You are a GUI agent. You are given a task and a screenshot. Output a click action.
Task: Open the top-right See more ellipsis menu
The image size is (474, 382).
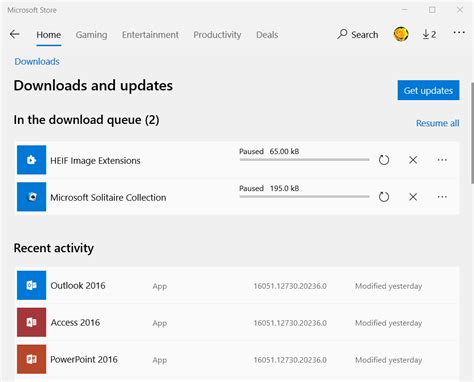[459, 33]
